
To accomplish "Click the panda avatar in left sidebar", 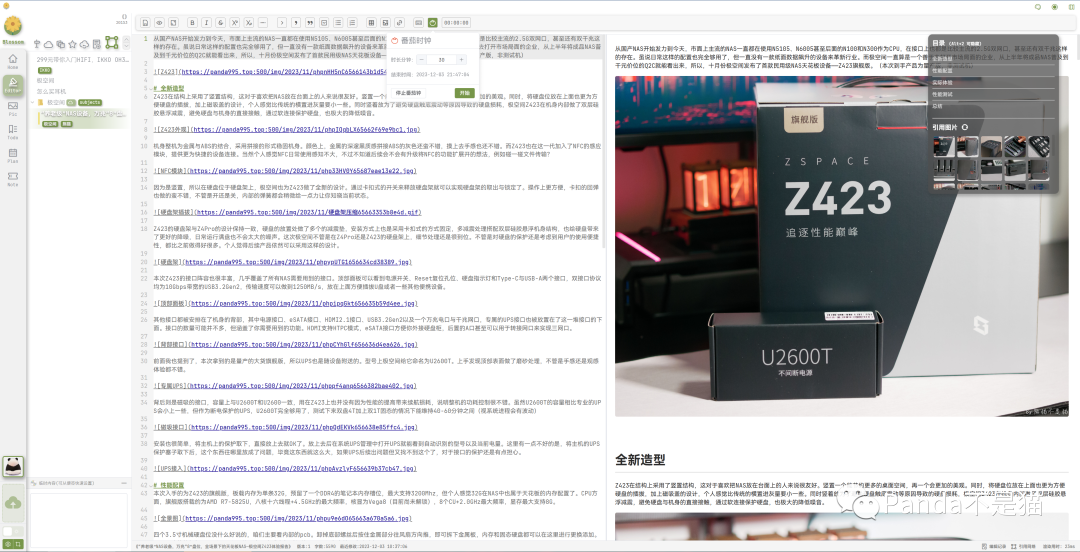I will [x=13, y=466].
